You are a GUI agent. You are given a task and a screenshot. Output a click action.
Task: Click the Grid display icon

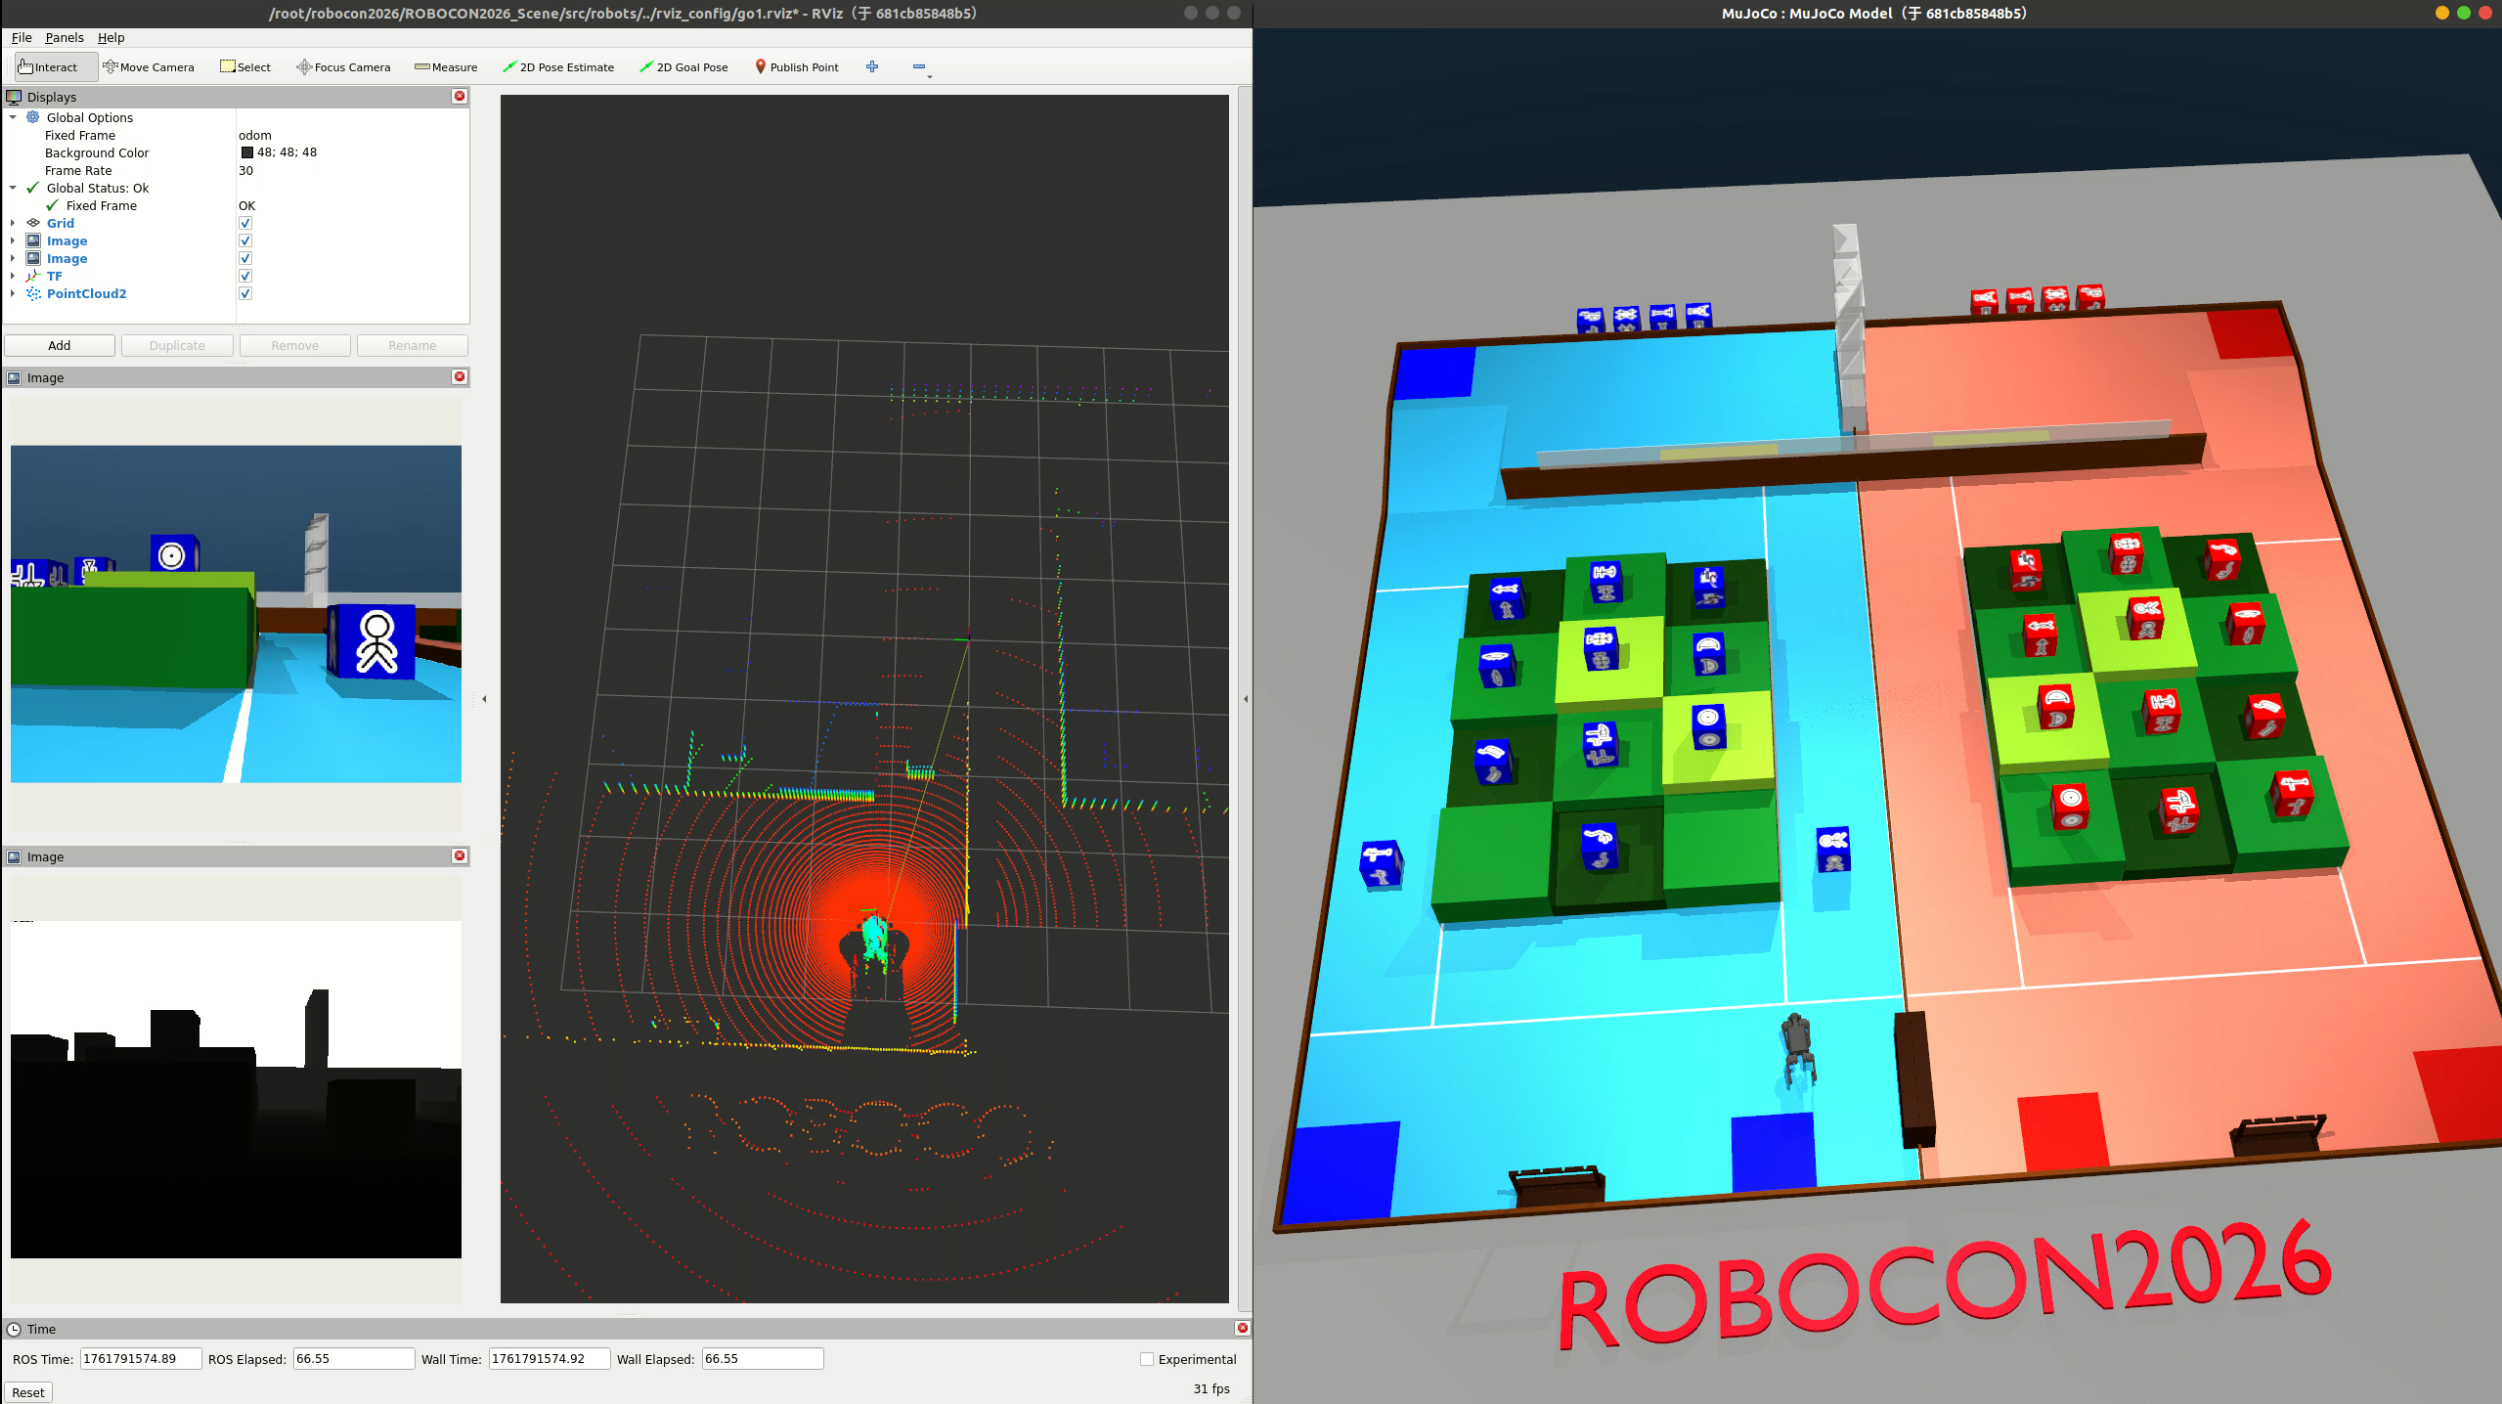coord(33,223)
